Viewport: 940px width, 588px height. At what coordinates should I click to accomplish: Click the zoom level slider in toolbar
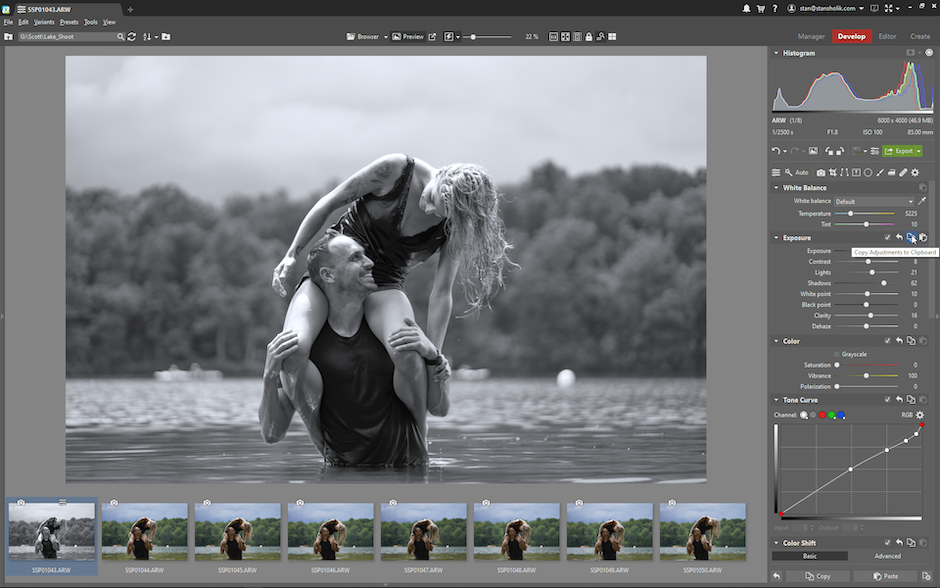coord(487,37)
